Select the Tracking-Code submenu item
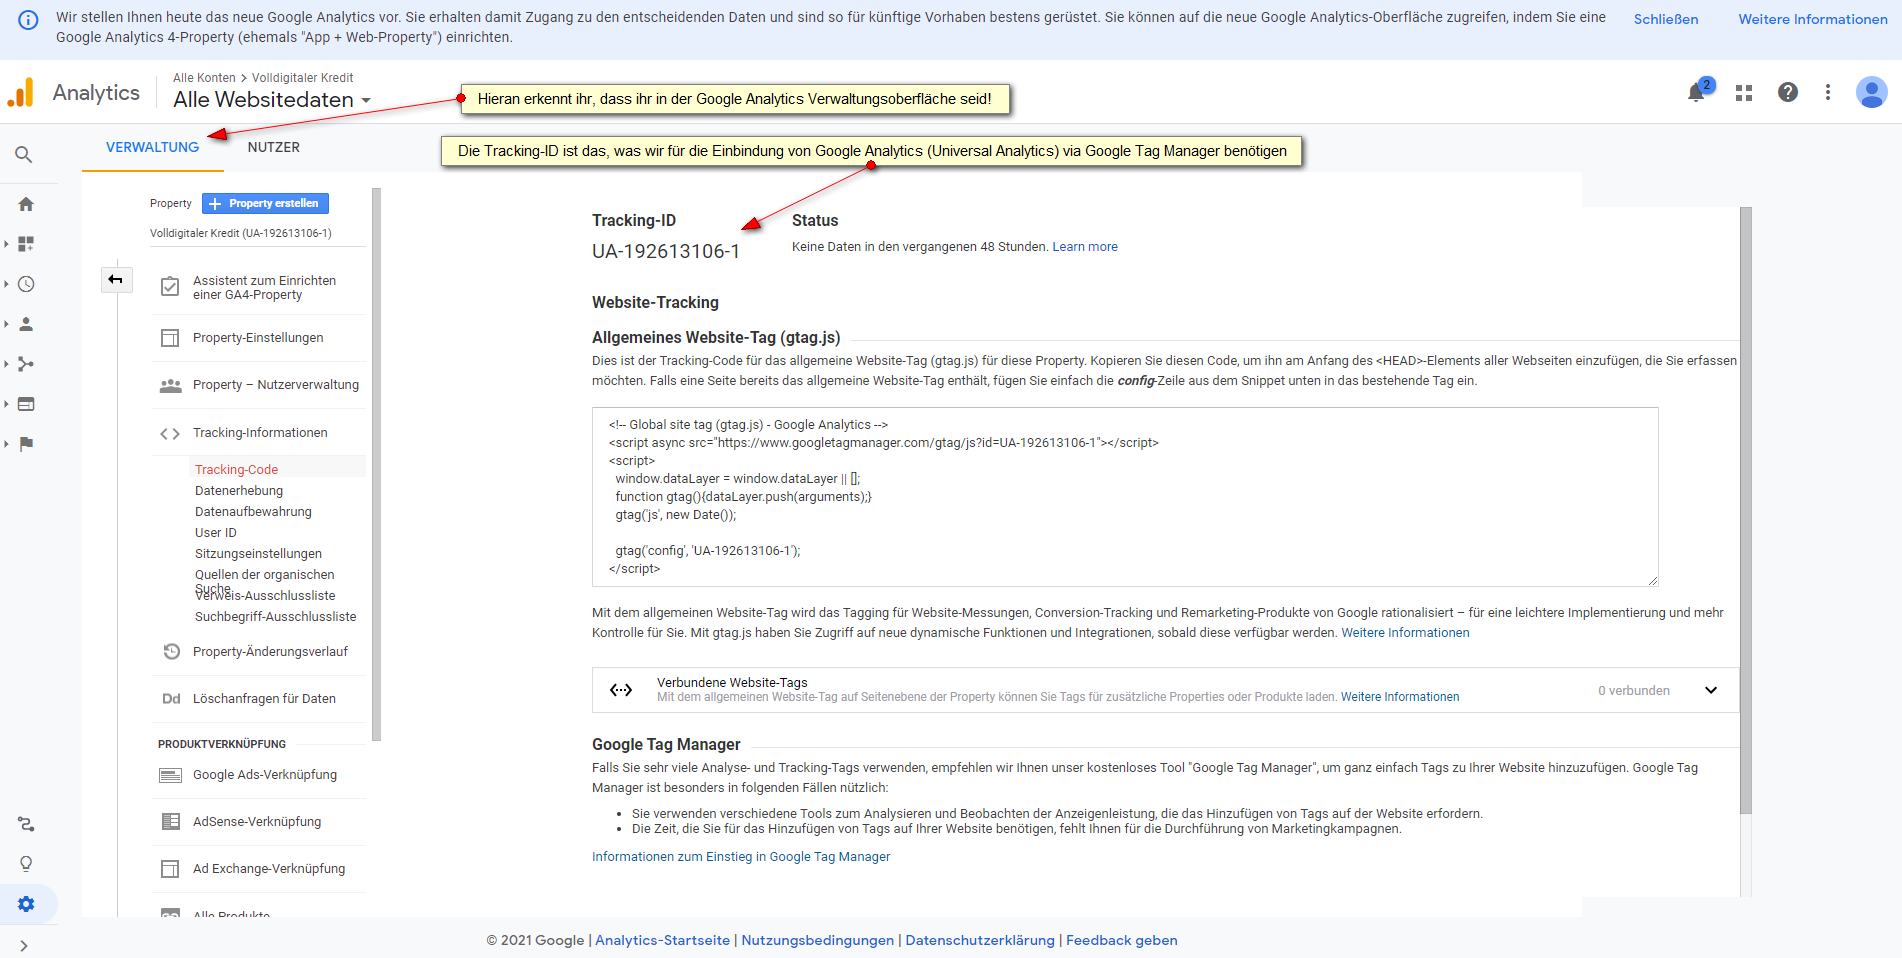Screen dimensions: 1902x958 pos(237,469)
